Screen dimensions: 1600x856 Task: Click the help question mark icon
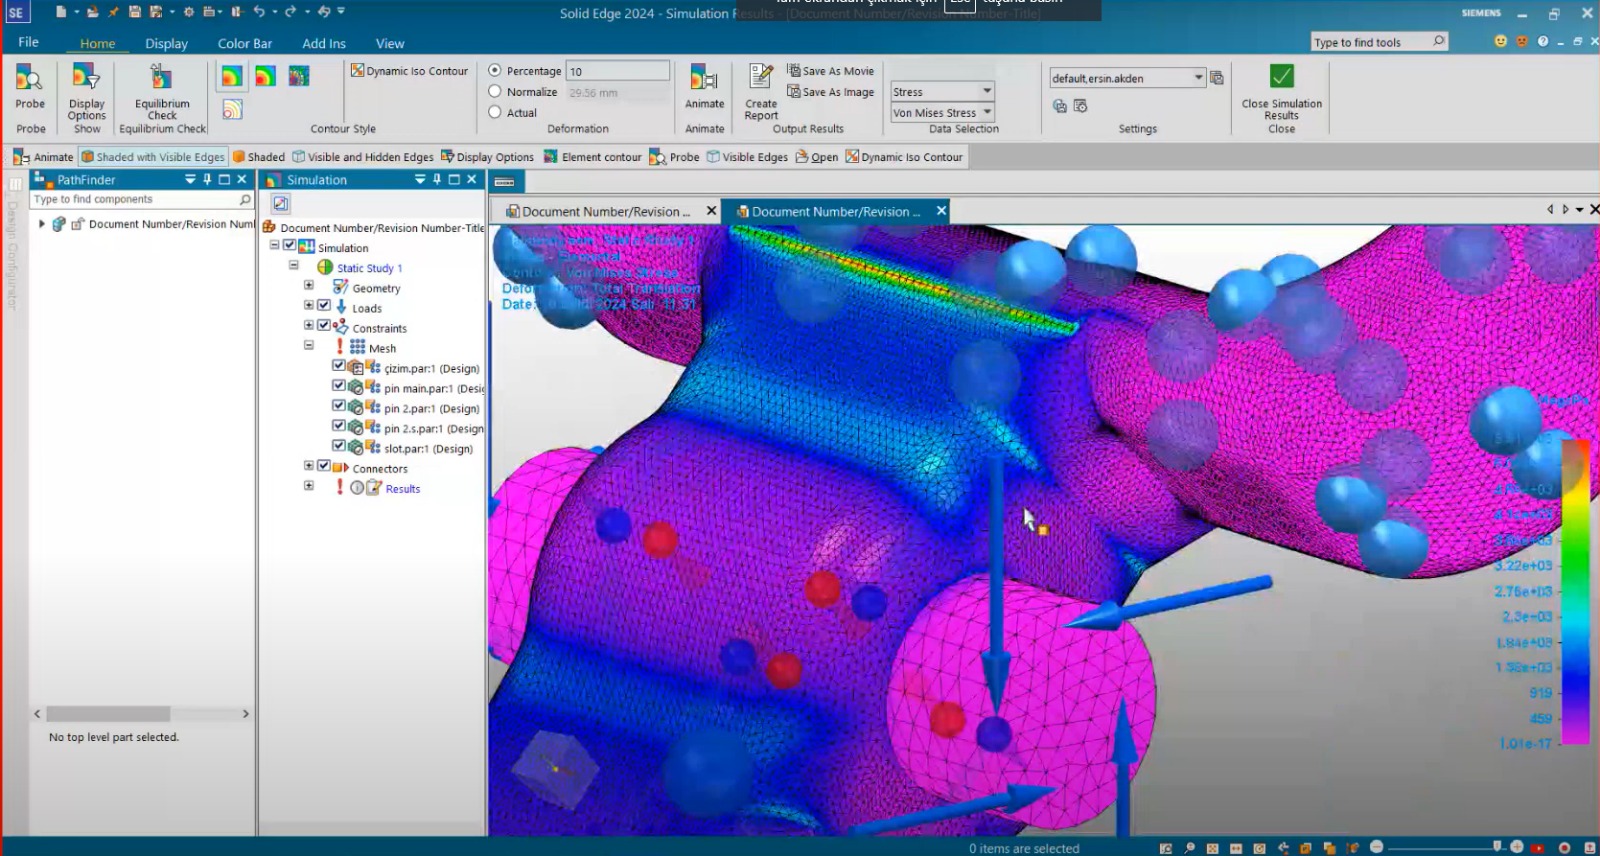(x=1543, y=41)
